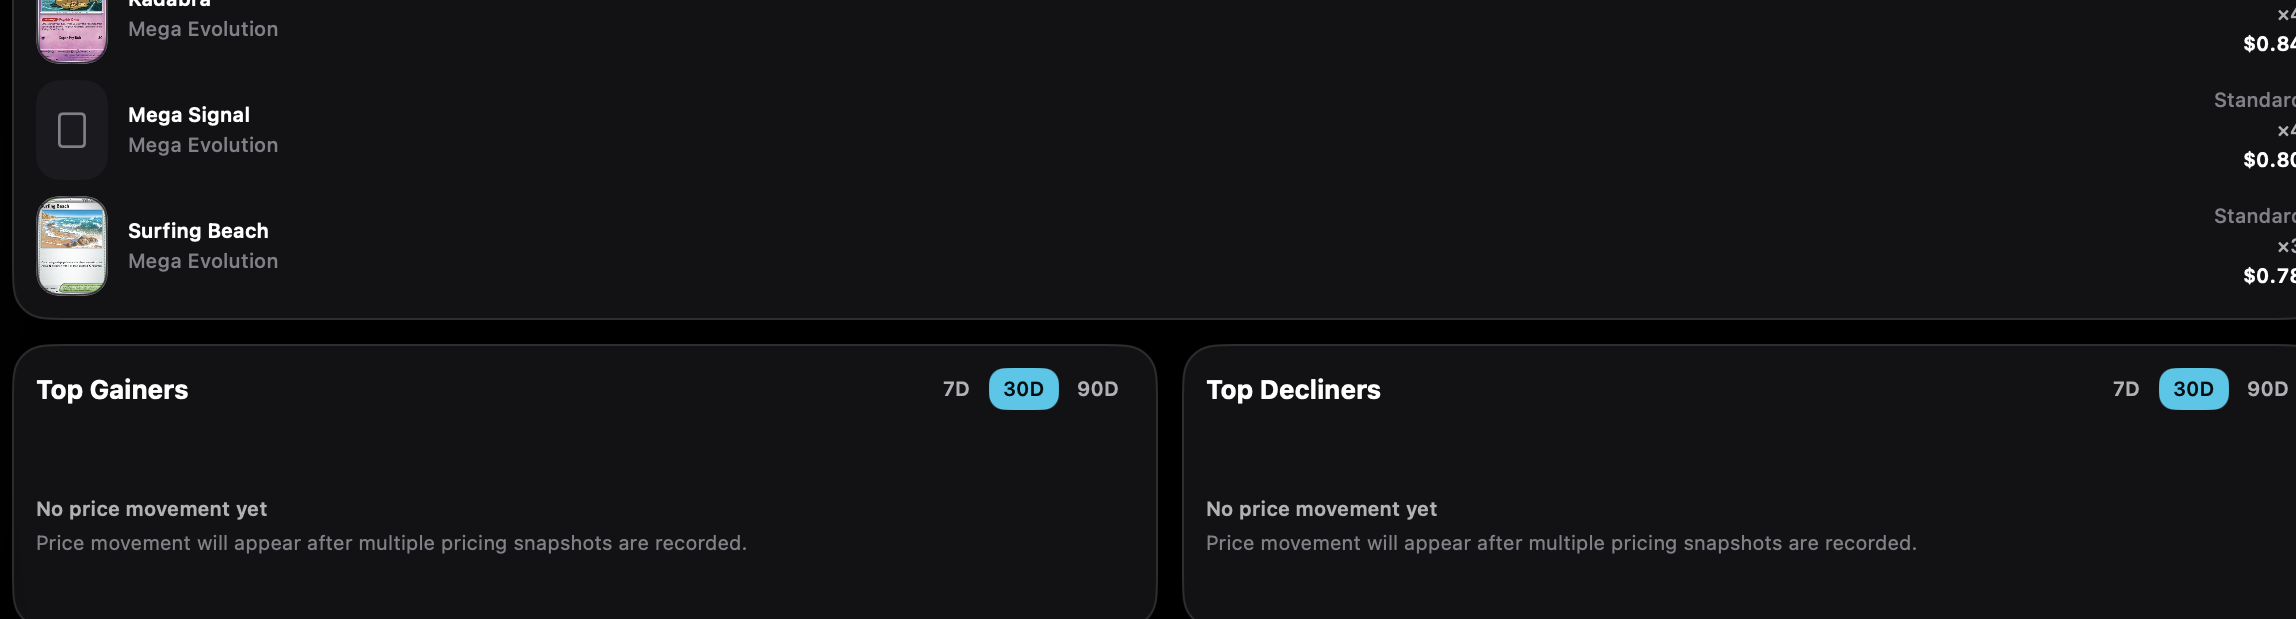Viewport: 2296px width, 619px height.
Task: Click Mega Evolution set under Mega Signal
Action: (203, 145)
